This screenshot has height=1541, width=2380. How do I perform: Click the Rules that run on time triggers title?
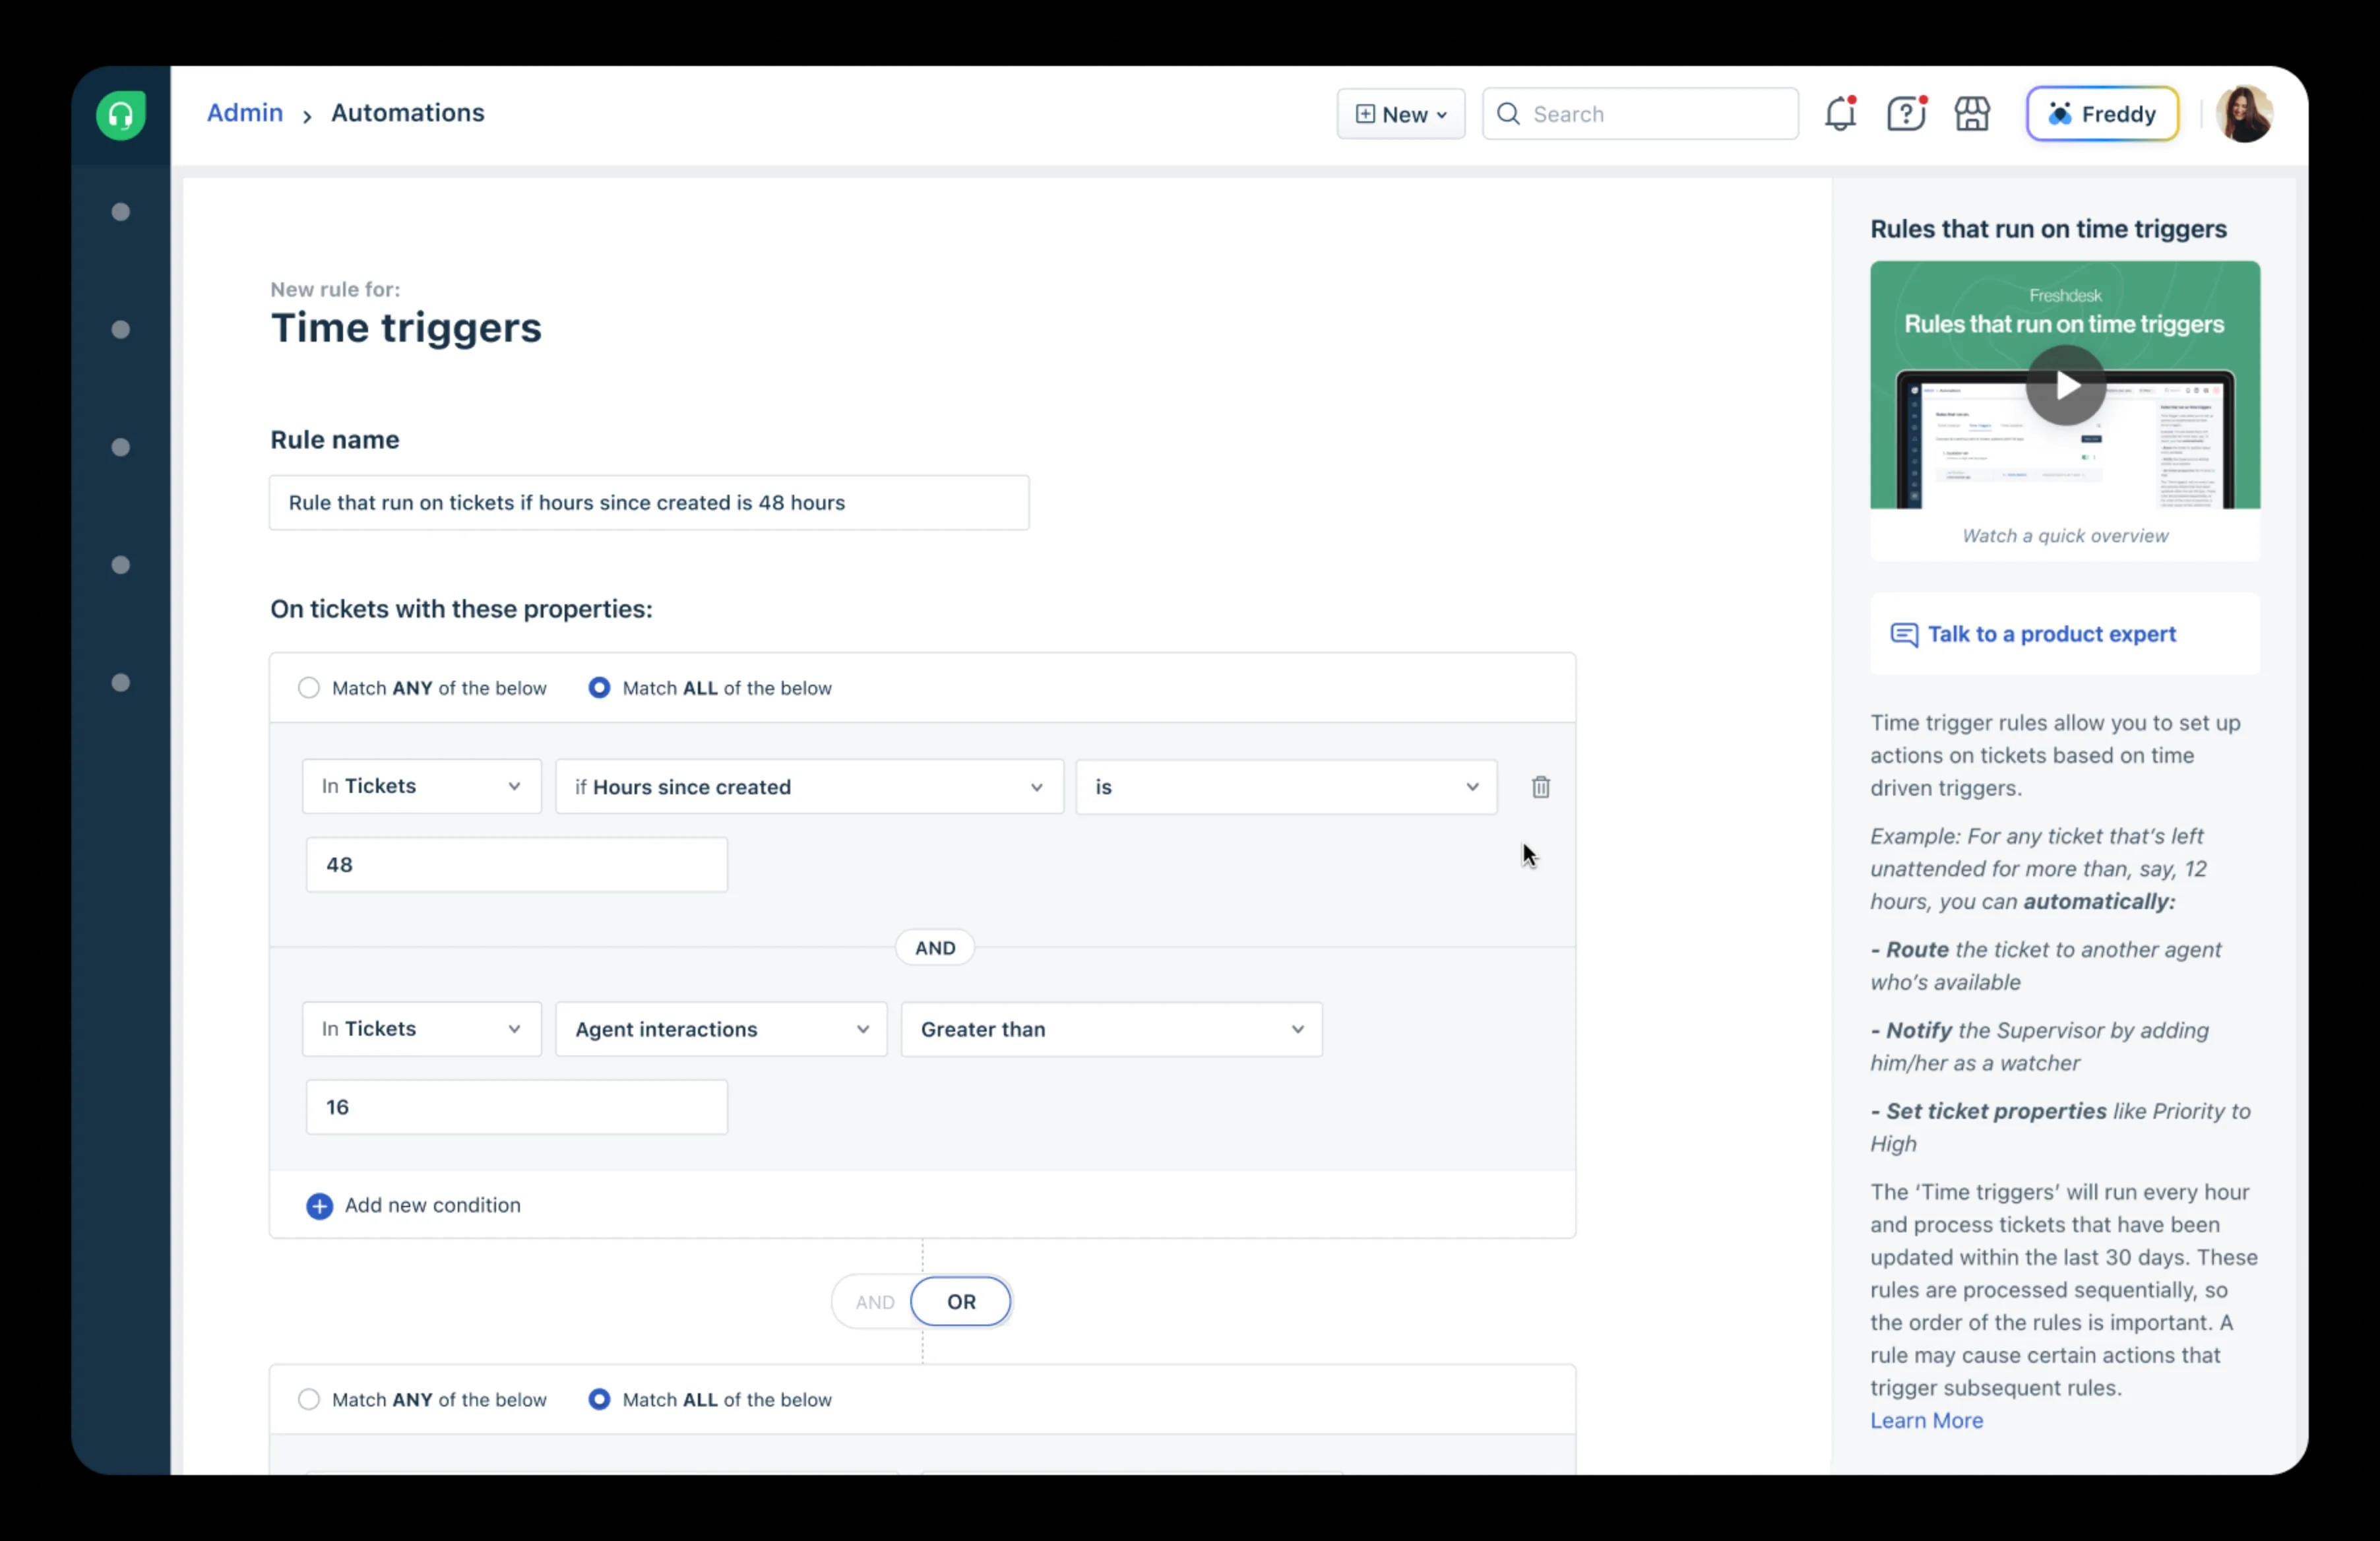point(2048,229)
